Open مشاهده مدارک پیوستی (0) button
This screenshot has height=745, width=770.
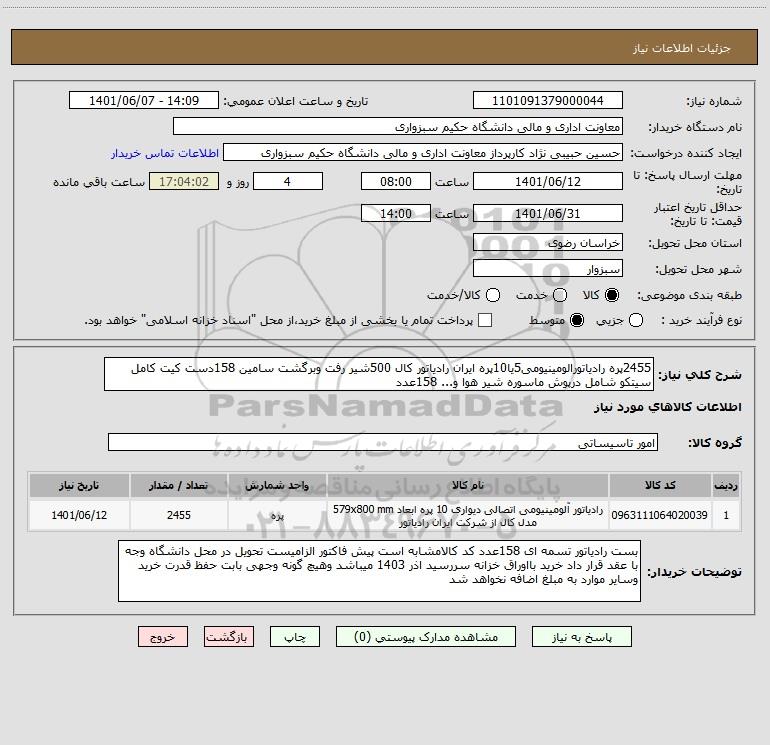(x=426, y=637)
